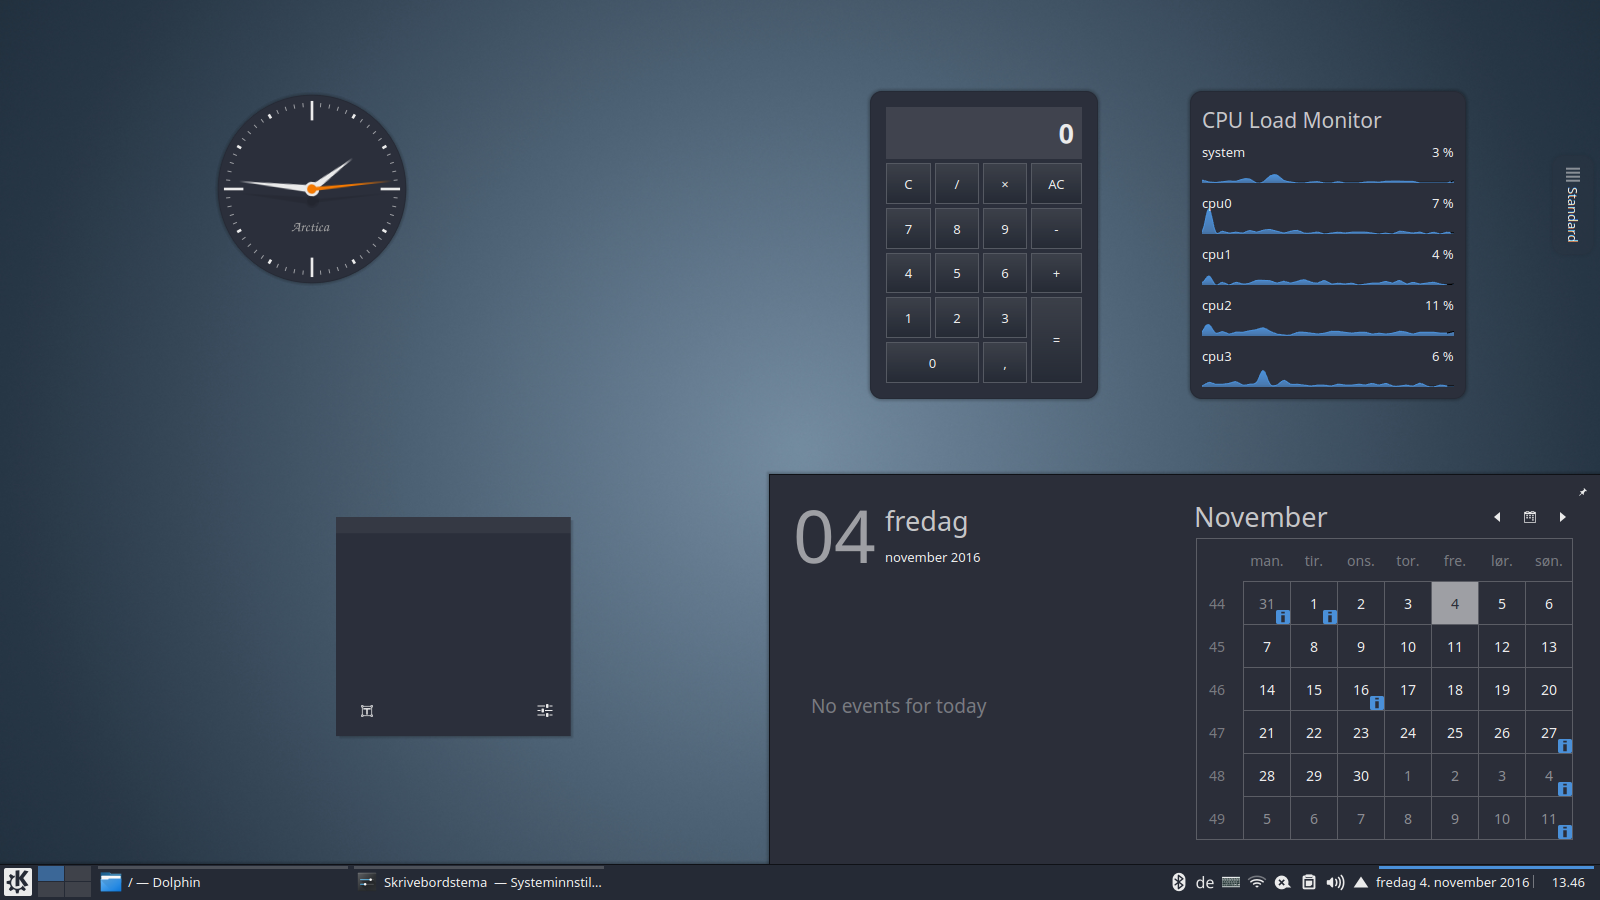The height and width of the screenshot is (900, 1600).
Task: Click the Arctica analog clock widget
Action: 312,188
